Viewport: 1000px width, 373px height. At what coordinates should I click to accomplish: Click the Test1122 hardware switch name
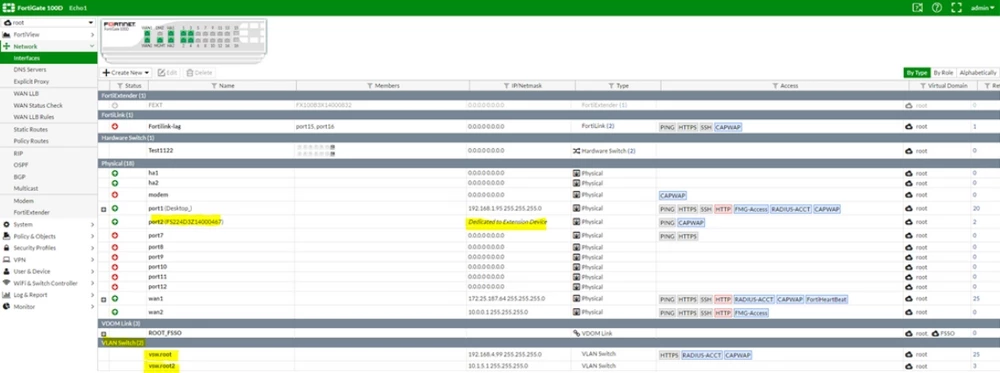coord(161,150)
